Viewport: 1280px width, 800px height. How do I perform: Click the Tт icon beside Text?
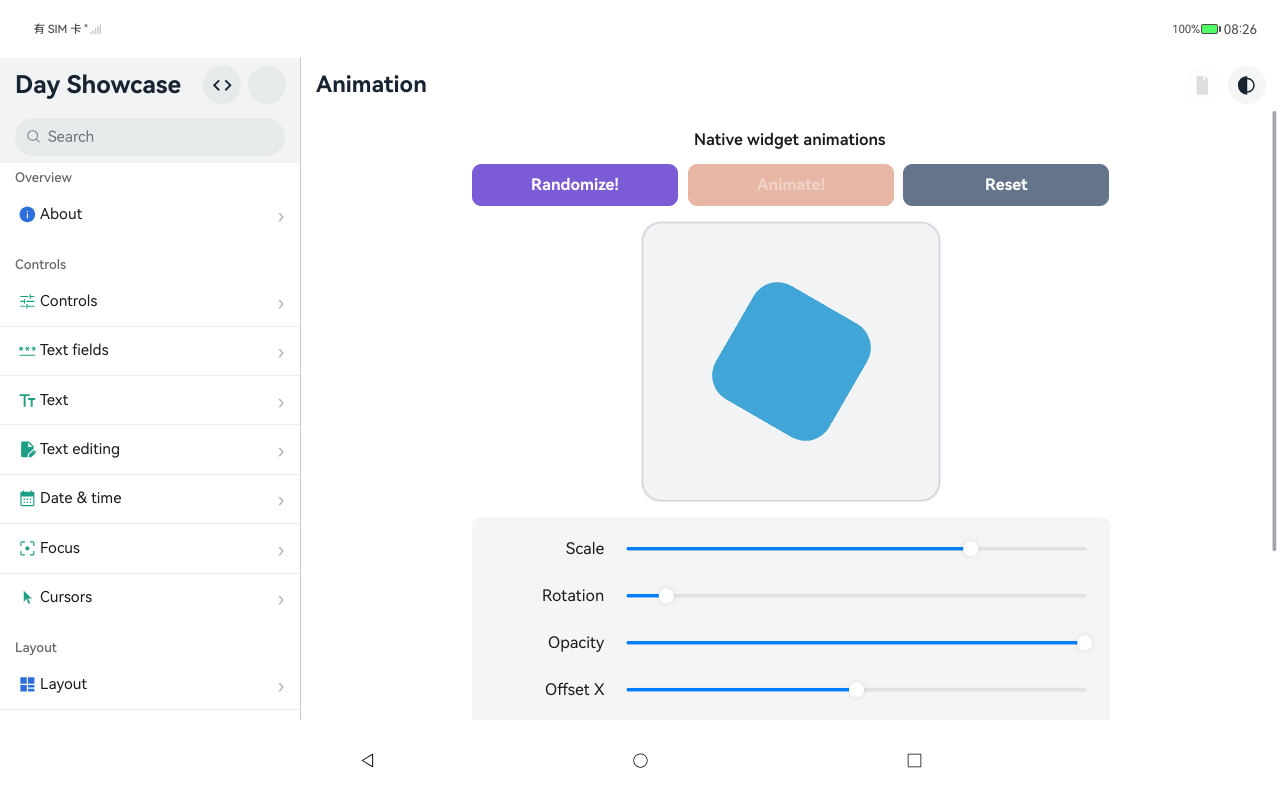click(x=27, y=400)
